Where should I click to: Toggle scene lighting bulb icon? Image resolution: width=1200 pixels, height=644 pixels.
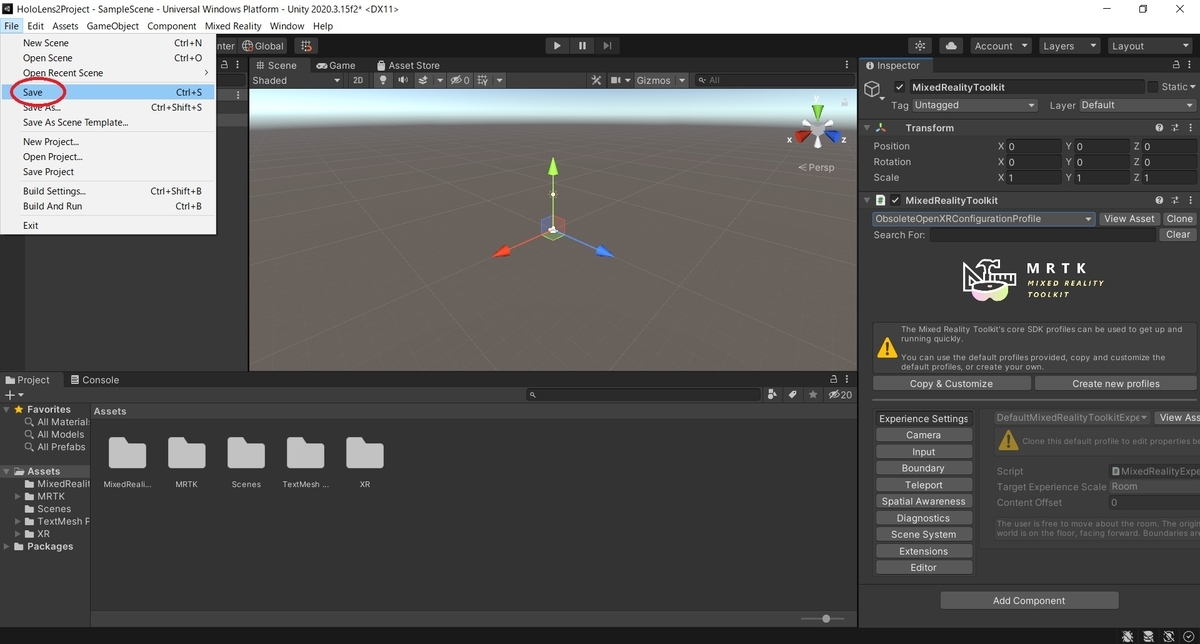tap(382, 80)
